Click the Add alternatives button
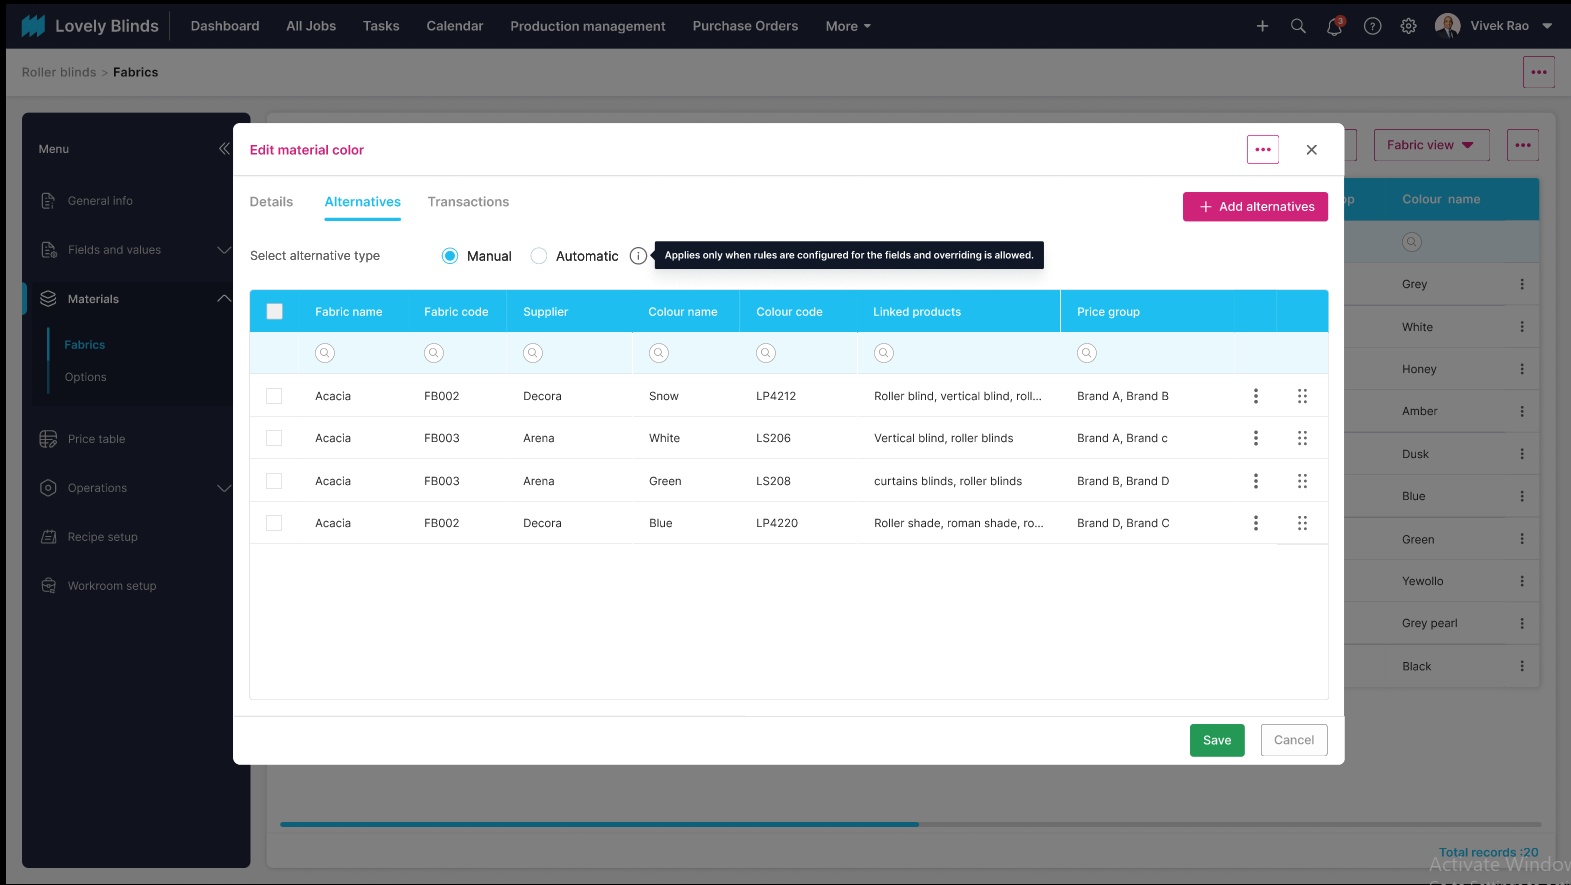Viewport: 1571px width, 885px height. tap(1255, 207)
